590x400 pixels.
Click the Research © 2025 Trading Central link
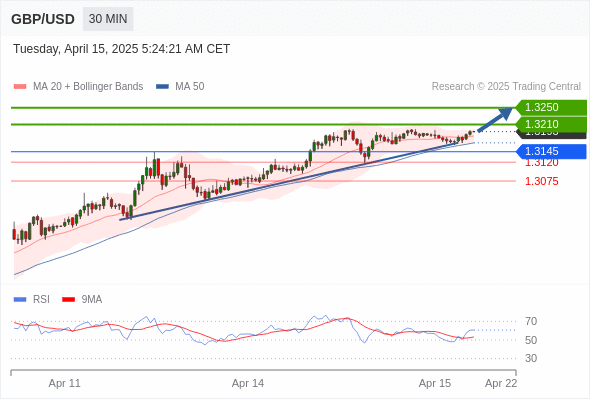tap(506, 87)
